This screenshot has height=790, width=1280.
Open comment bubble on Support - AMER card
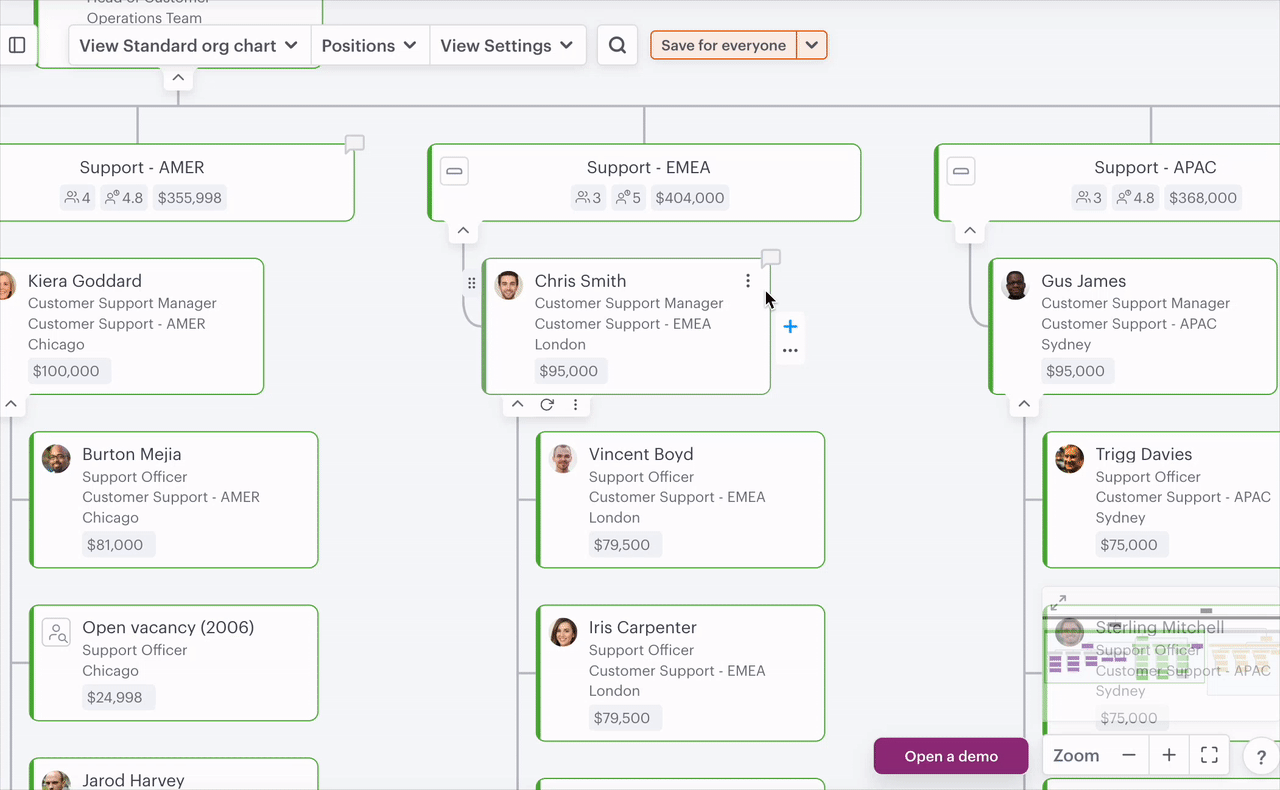point(354,144)
